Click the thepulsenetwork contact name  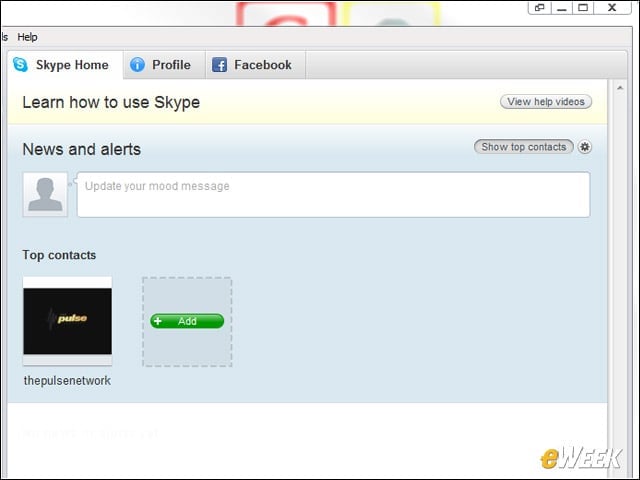click(67, 381)
